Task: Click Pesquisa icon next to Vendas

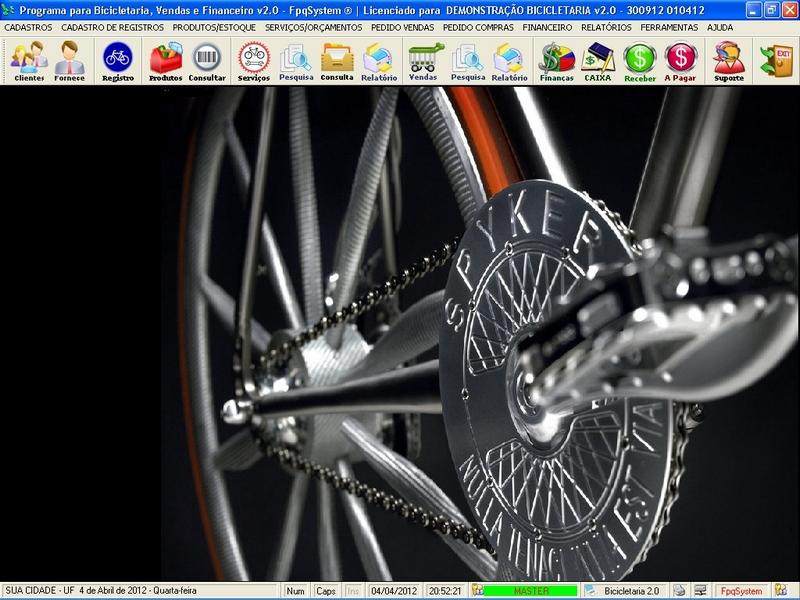Action: 468,61
